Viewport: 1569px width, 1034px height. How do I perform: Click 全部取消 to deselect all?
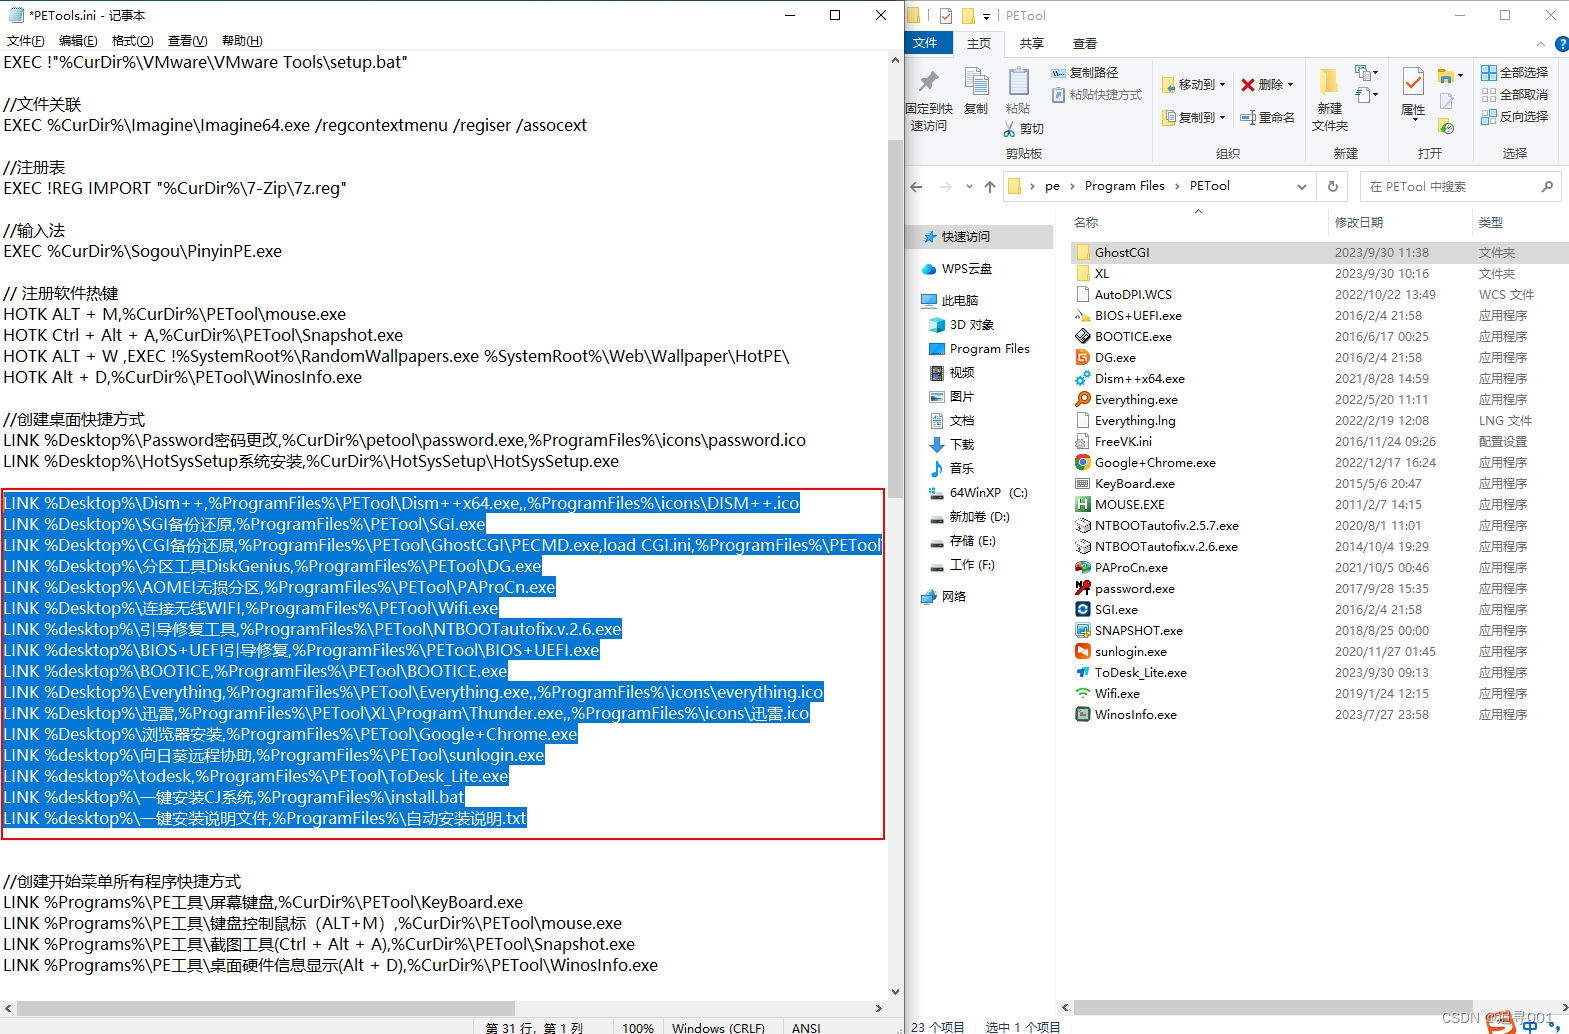(x=1515, y=95)
